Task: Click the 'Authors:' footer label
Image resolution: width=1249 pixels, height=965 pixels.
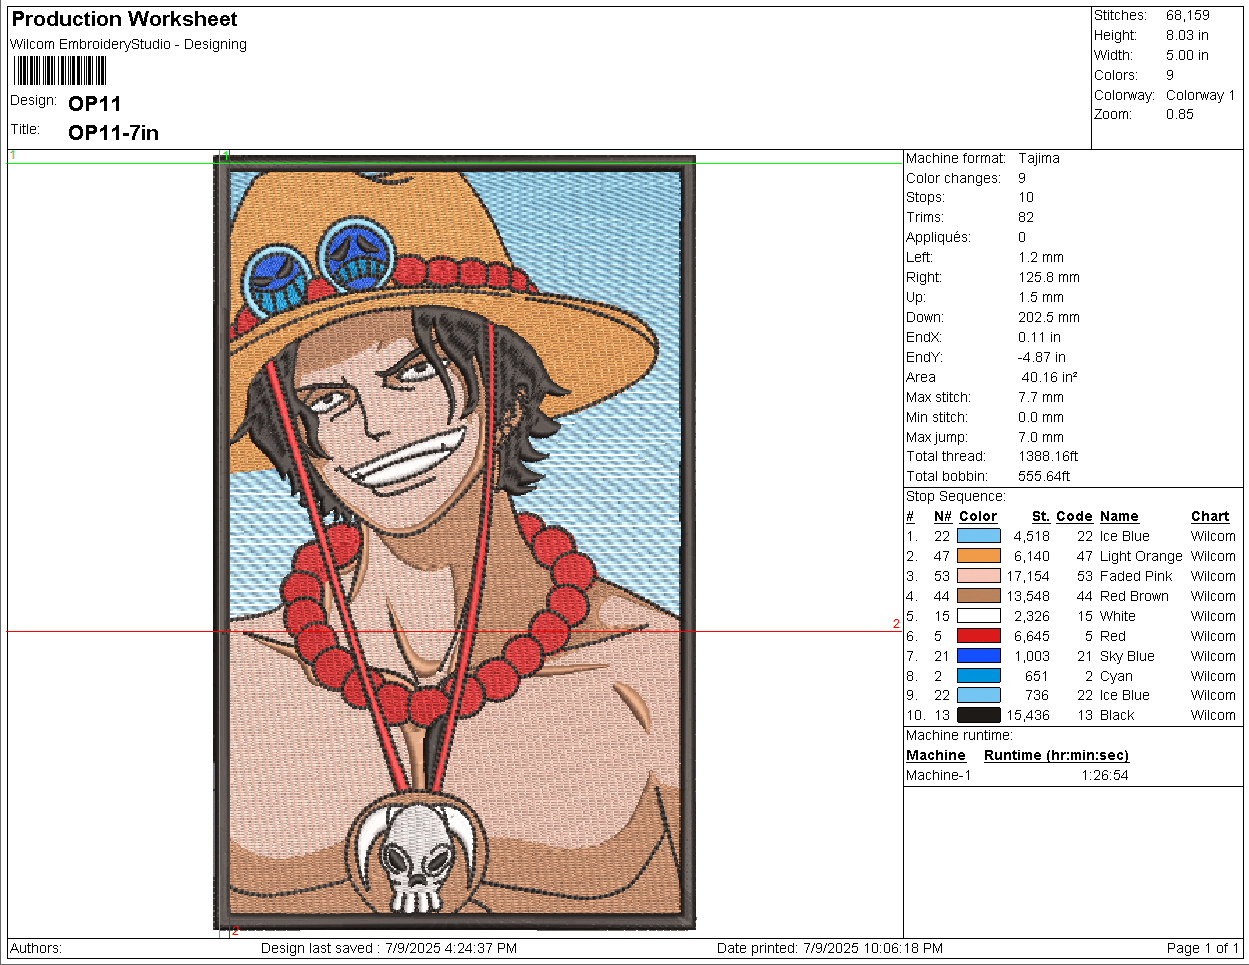Action: tap(35, 948)
